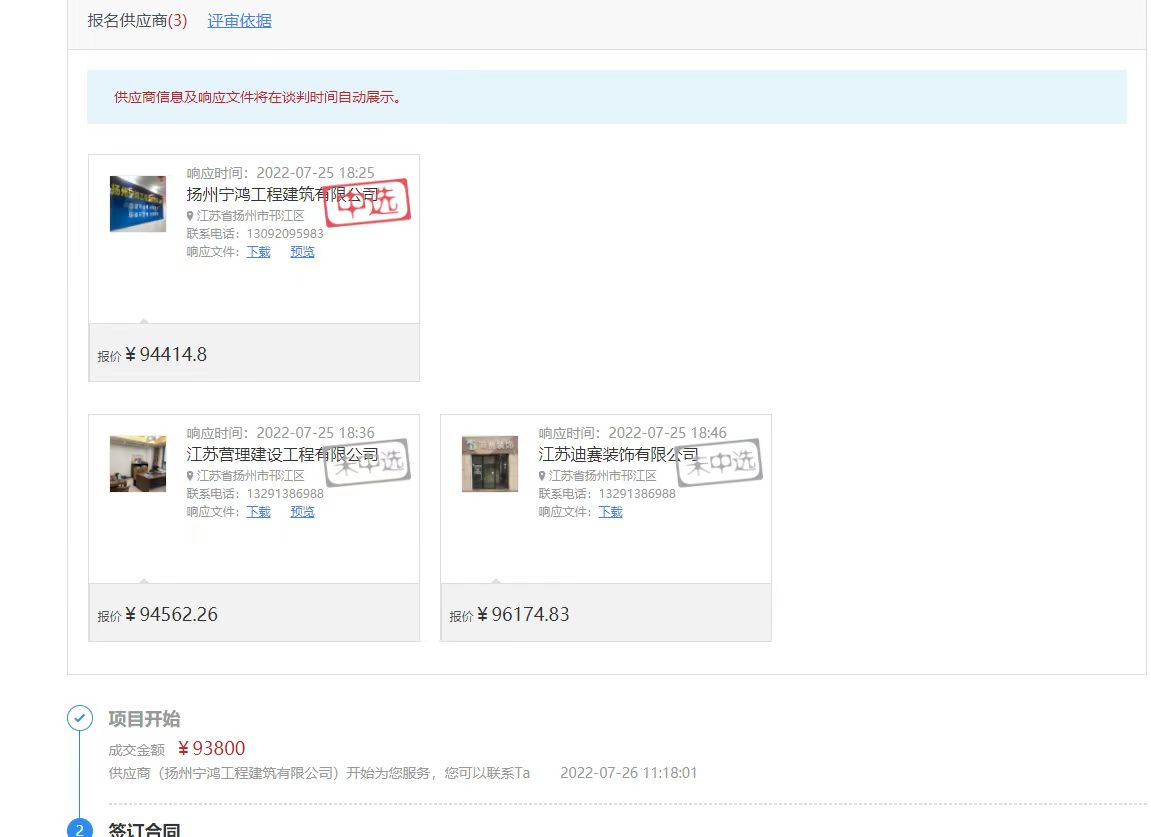The image size is (1151, 837).
Task: Click the 未中选 stamp on 江苏营理建设工程
Action: (x=368, y=462)
